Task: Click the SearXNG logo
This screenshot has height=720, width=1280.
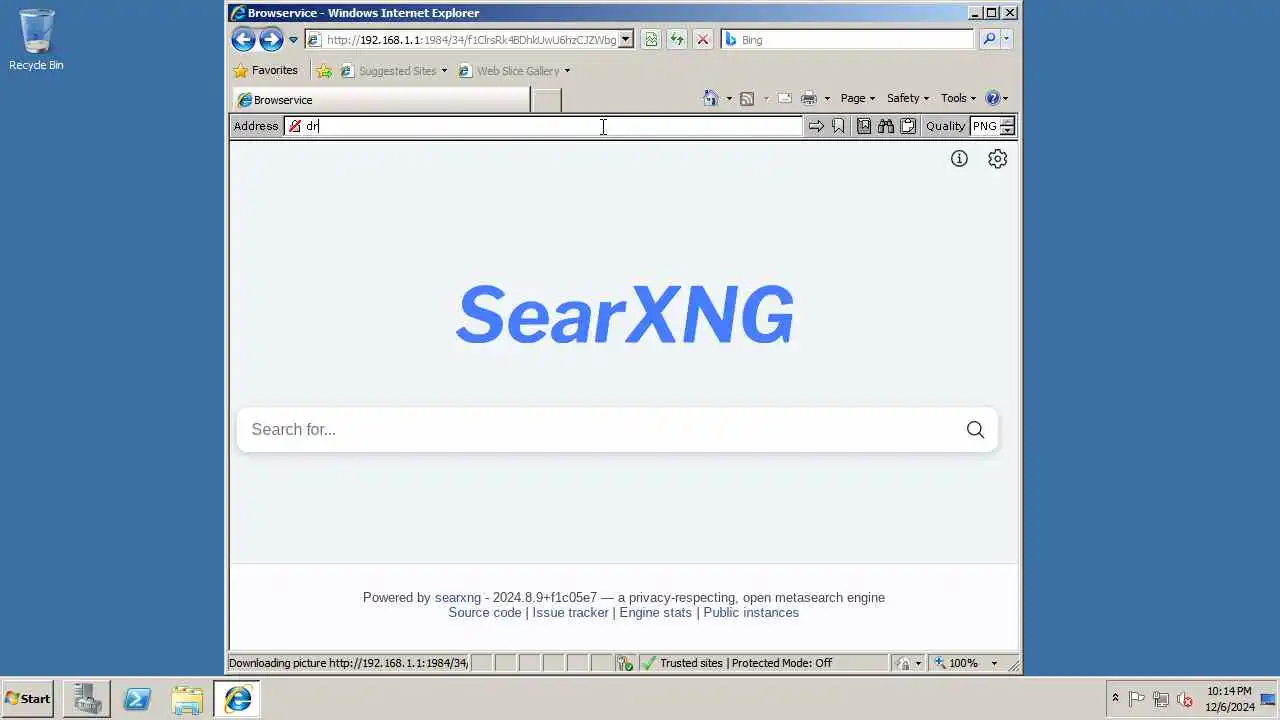Action: [625, 315]
